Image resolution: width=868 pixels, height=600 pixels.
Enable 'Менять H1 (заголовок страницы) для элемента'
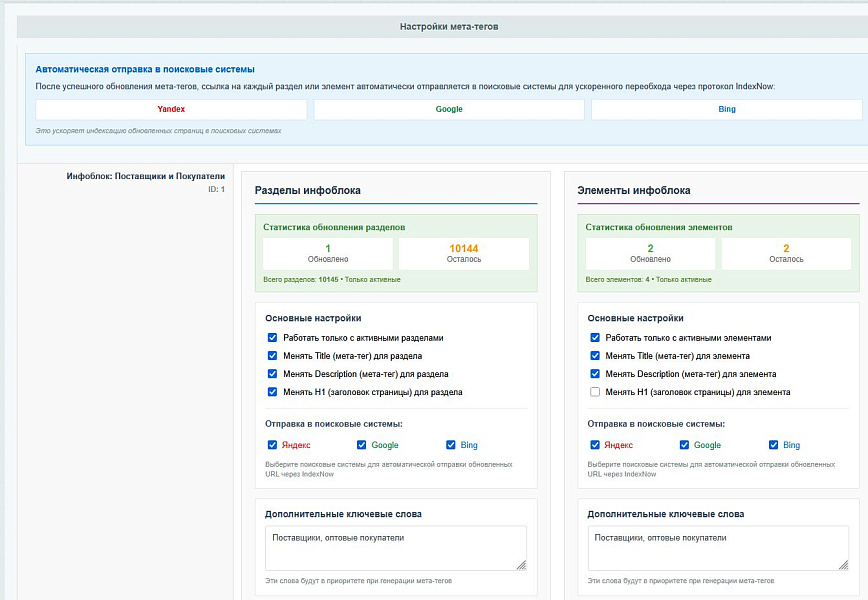click(x=595, y=392)
